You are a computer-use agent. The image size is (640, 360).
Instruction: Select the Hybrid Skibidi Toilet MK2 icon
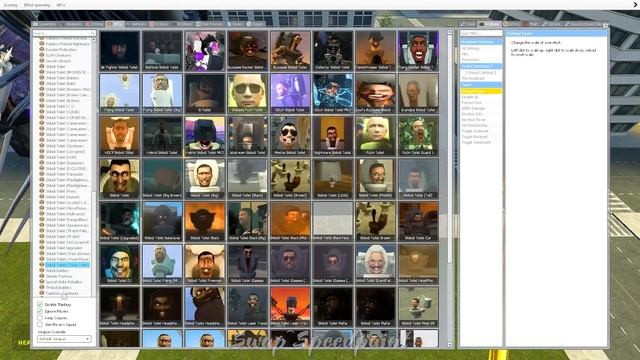pyautogui.click(x=205, y=136)
